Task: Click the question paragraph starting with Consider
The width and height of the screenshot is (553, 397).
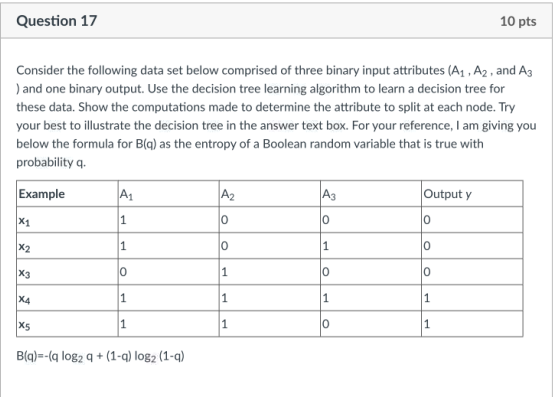Action: (276, 116)
